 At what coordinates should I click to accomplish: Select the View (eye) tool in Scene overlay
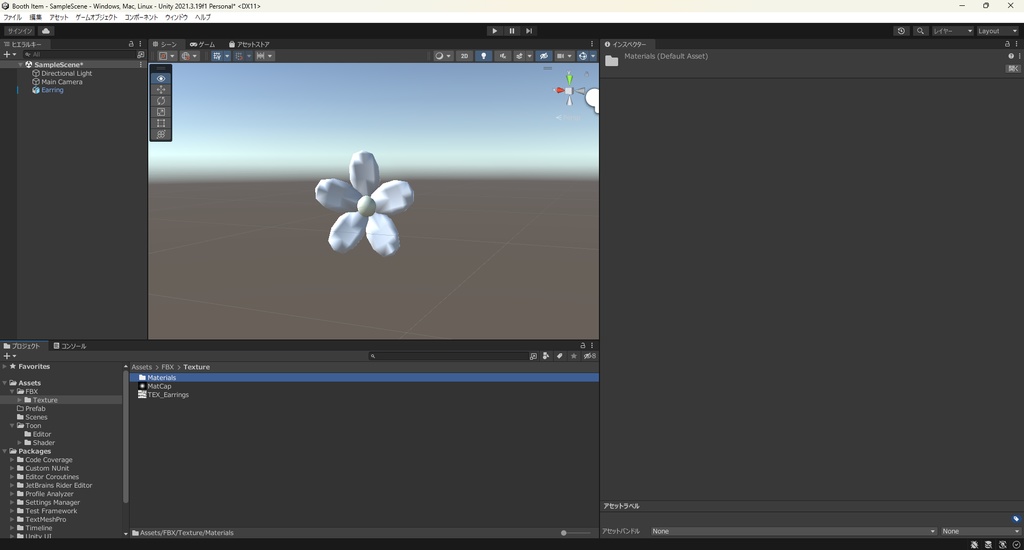[x=161, y=78]
